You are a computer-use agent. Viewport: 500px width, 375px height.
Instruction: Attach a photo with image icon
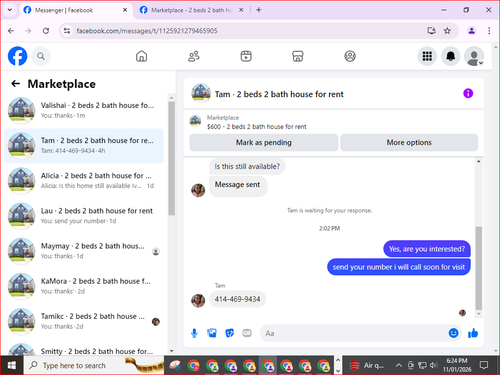coord(212,333)
